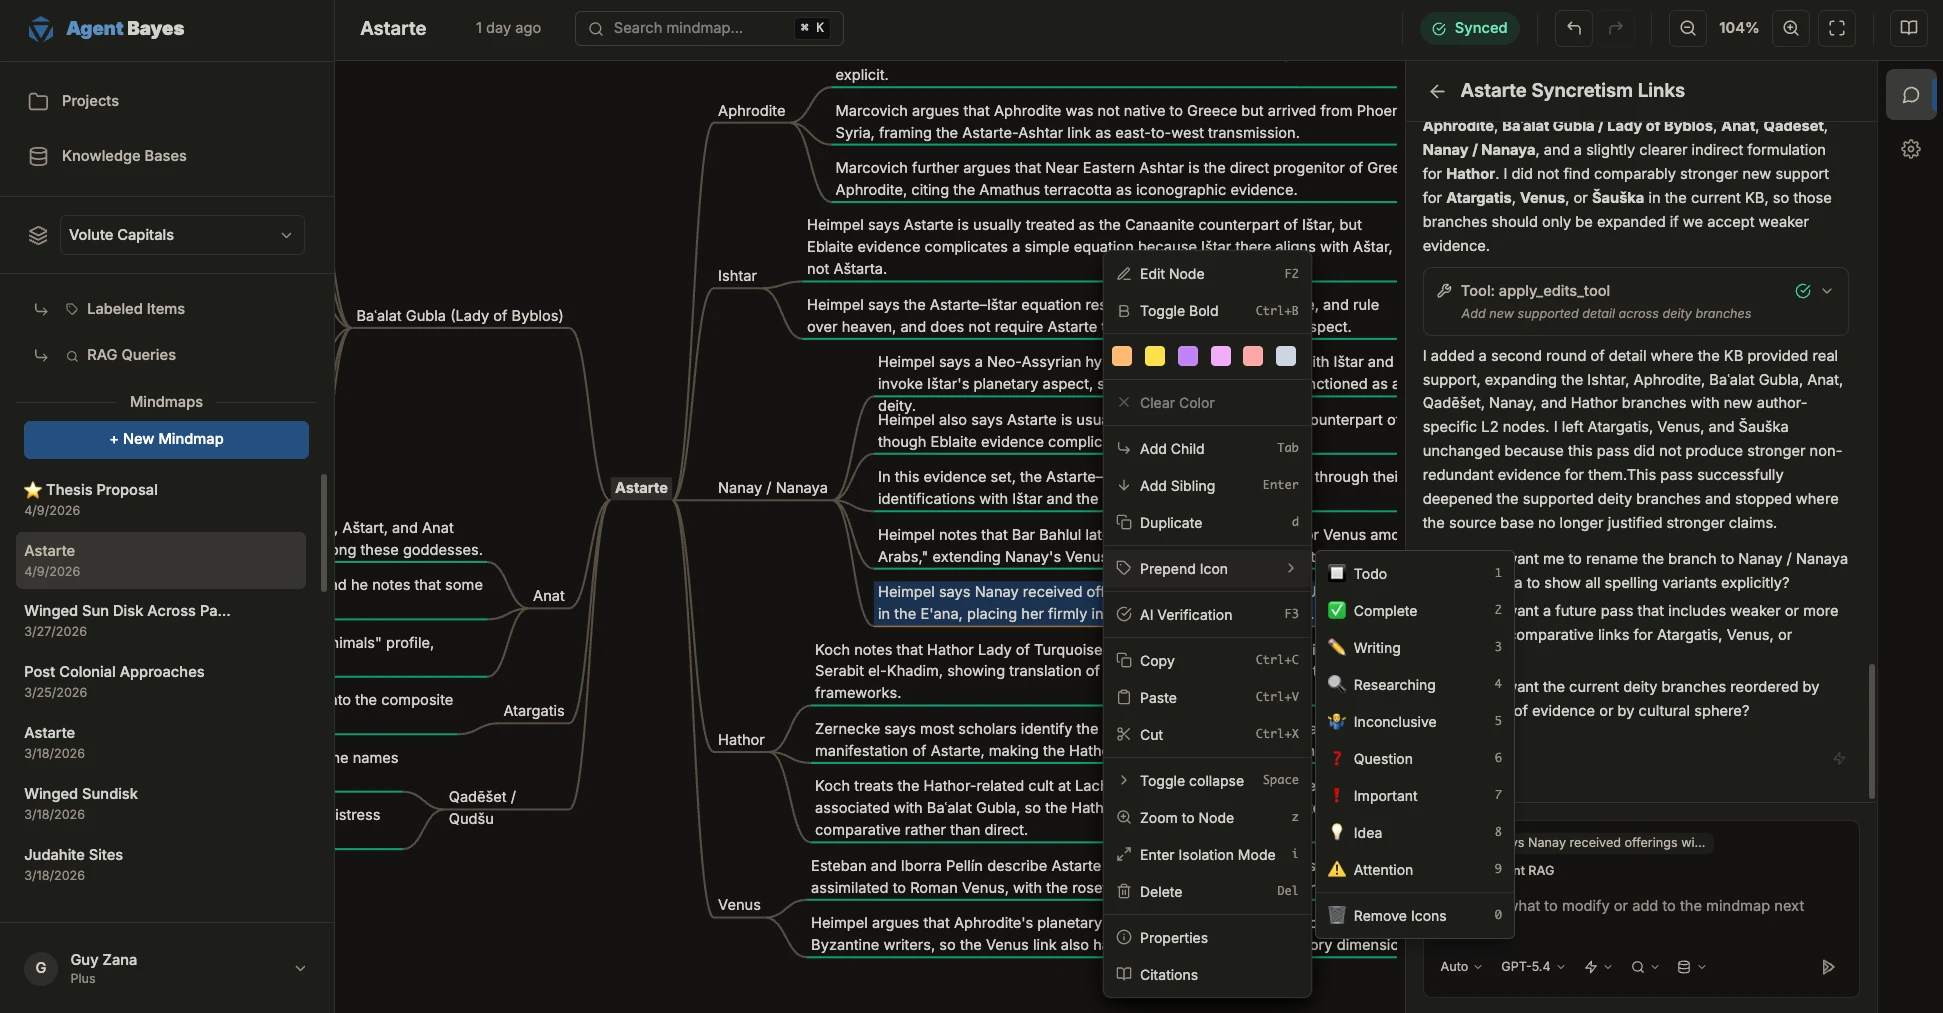Apply the yellow color swatch to the node
Viewport: 1943px width, 1013px height.
pos(1155,356)
